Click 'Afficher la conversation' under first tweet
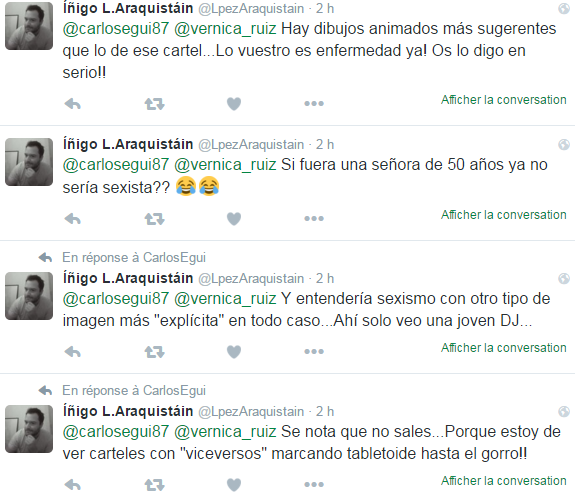 pos(503,100)
